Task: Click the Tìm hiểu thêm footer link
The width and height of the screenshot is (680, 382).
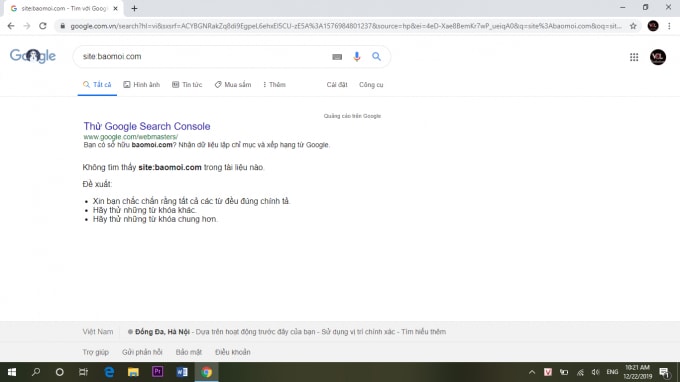Action: (x=423, y=332)
